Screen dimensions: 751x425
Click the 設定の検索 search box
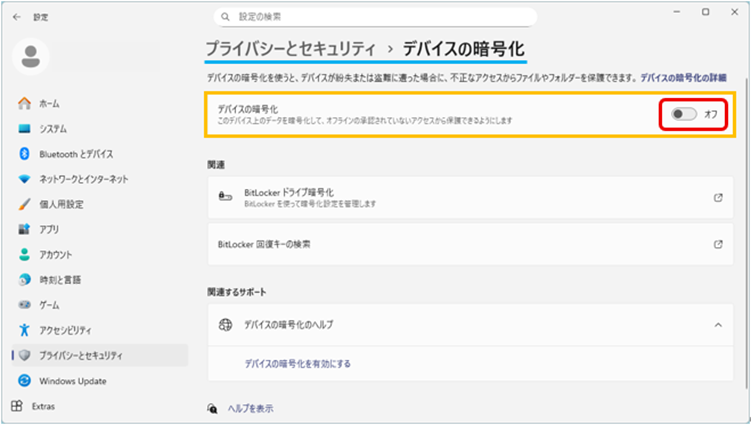[x=375, y=17]
